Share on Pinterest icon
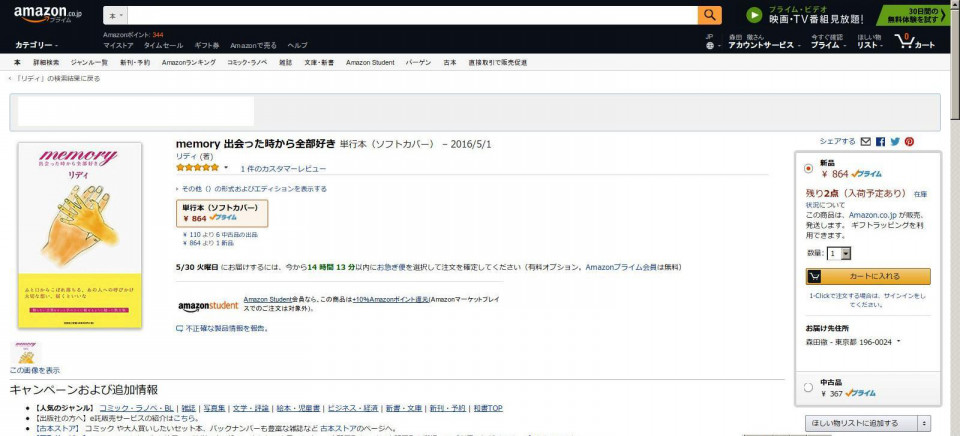The image size is (960, 436). [x=909, y=141]
